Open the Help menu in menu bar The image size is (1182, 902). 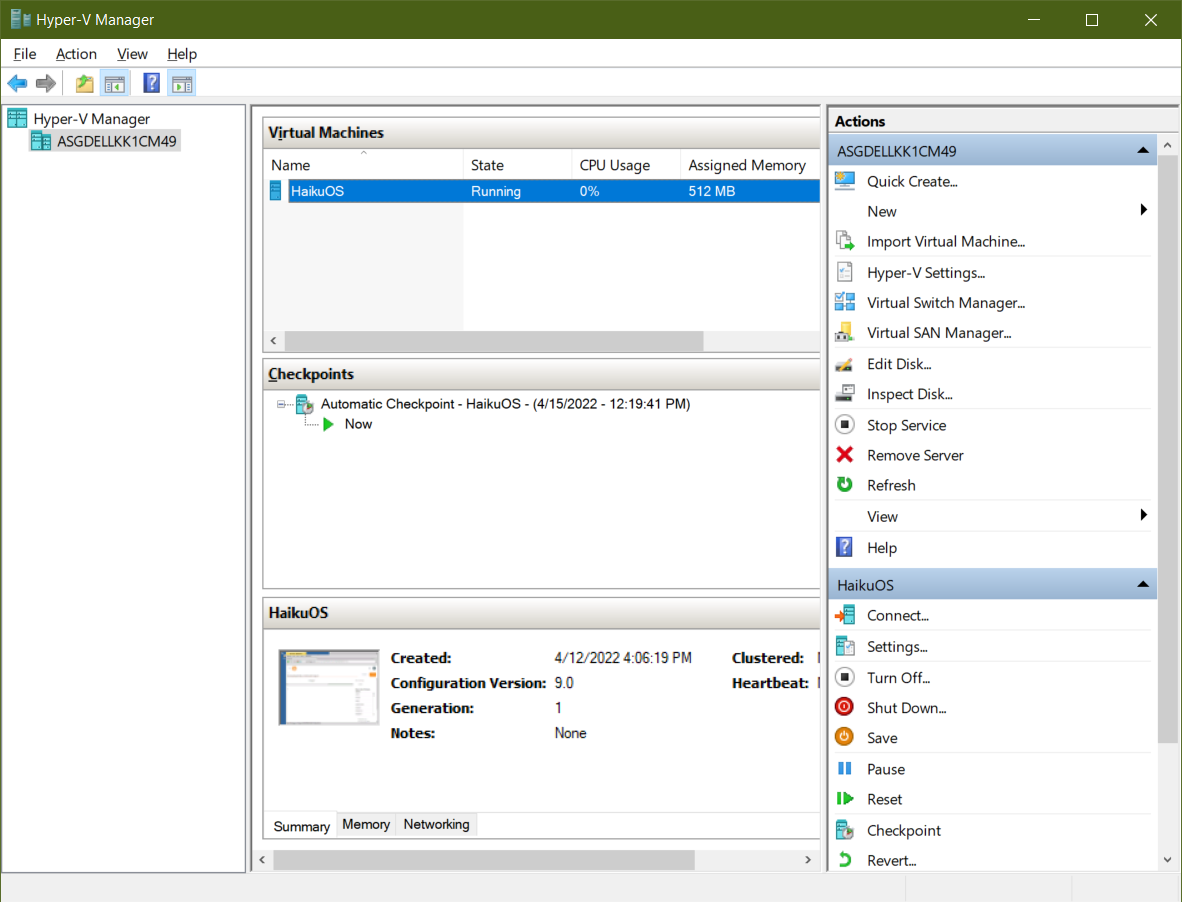(182, 54)
